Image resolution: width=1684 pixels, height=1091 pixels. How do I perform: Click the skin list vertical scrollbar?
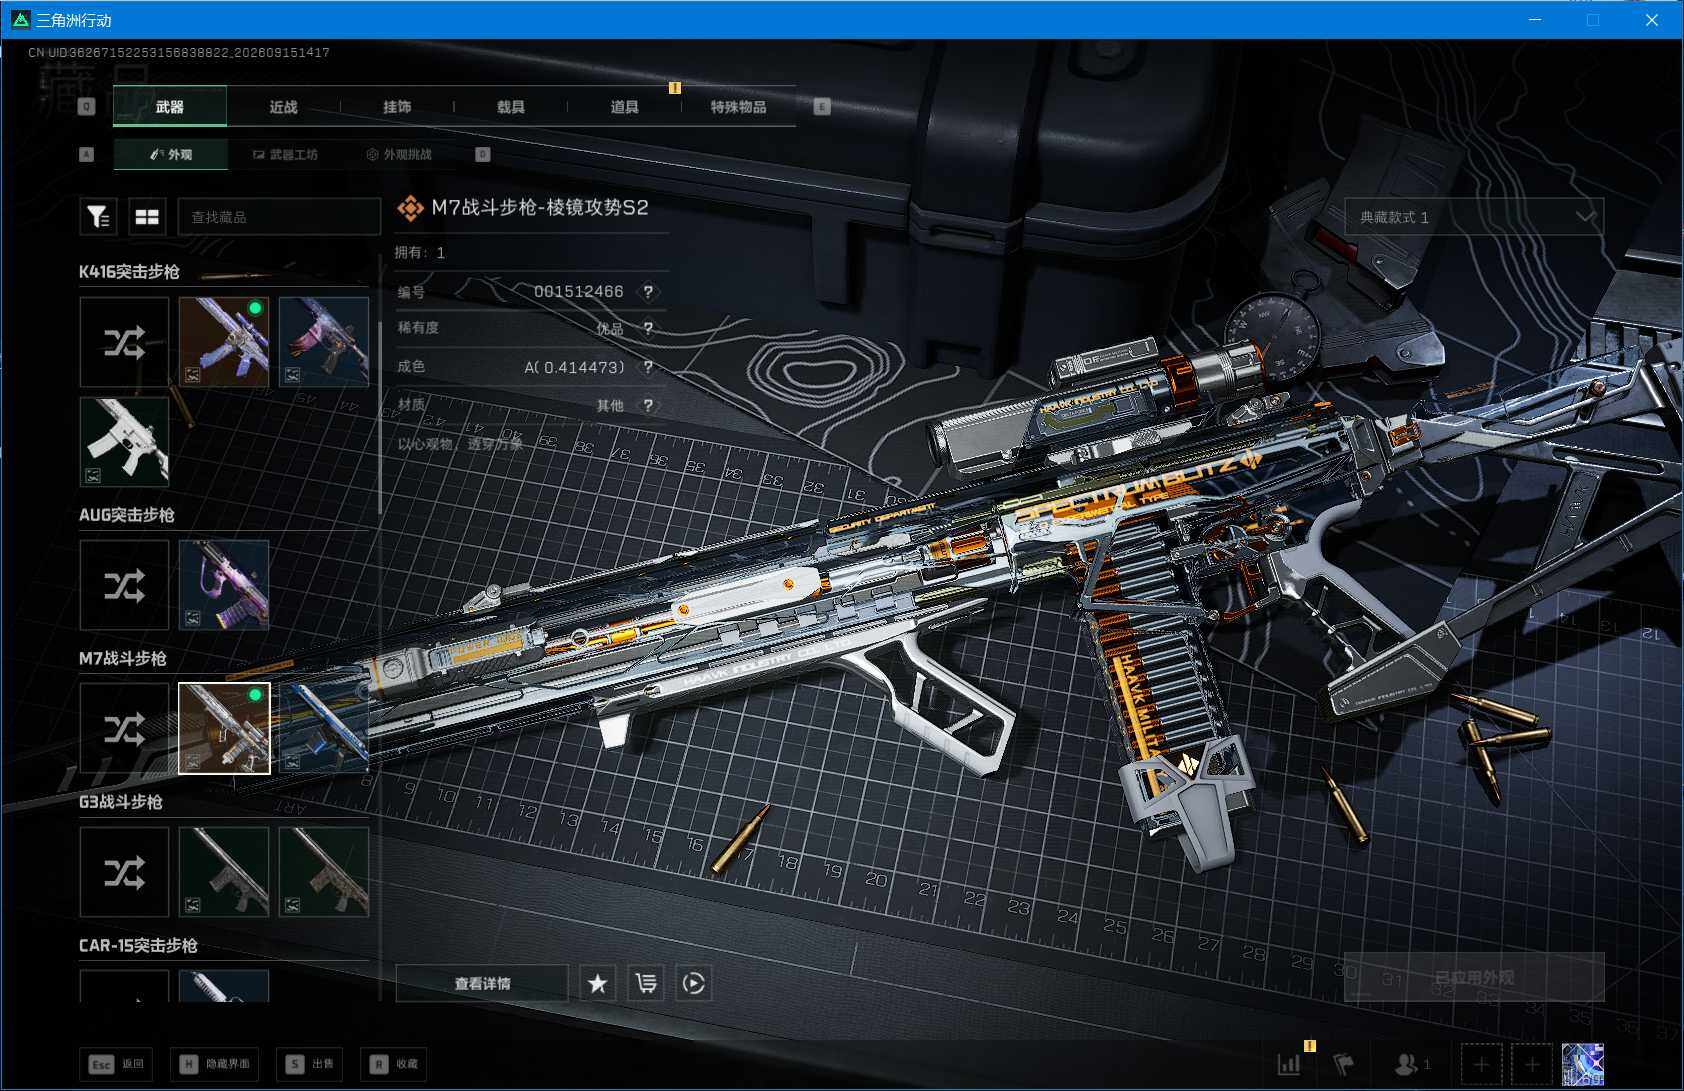[380, 418]
